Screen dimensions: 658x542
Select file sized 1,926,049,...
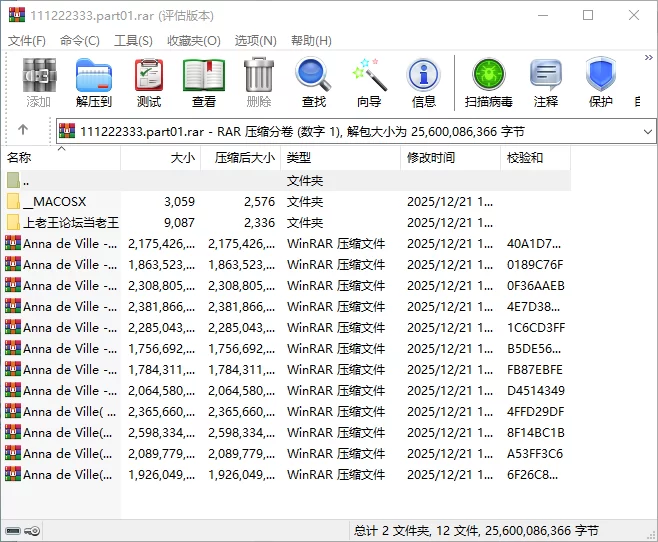pyautogui.click(x=287, y=474)
